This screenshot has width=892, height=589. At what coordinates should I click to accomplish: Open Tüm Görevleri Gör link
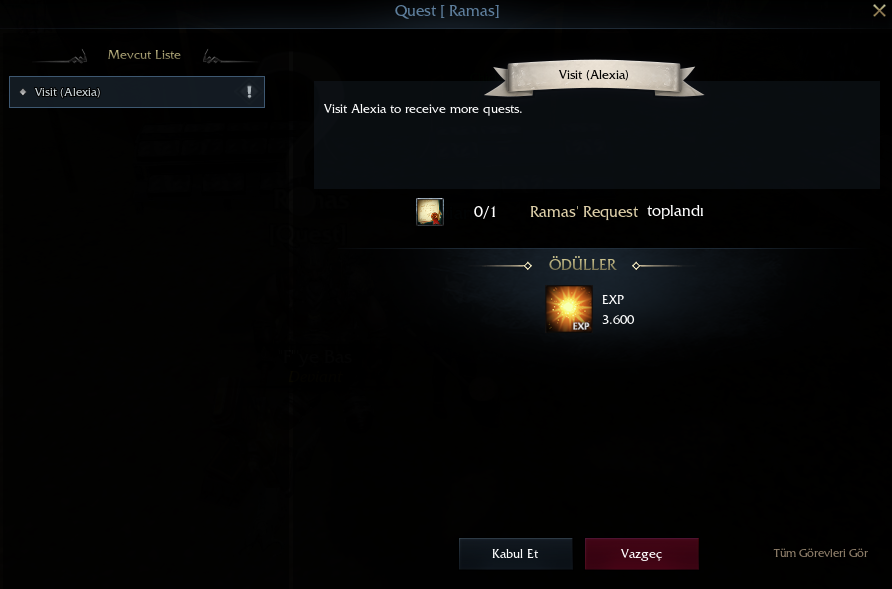click(820, 553)
